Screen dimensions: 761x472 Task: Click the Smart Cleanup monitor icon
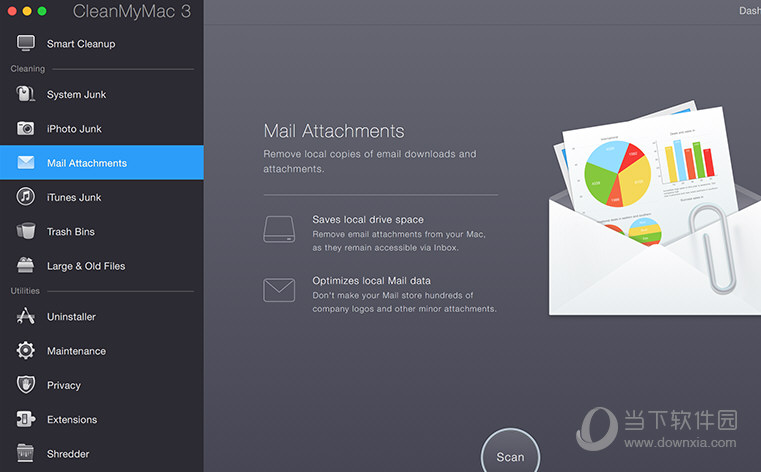pyautogui.click(x=26, y=43)
